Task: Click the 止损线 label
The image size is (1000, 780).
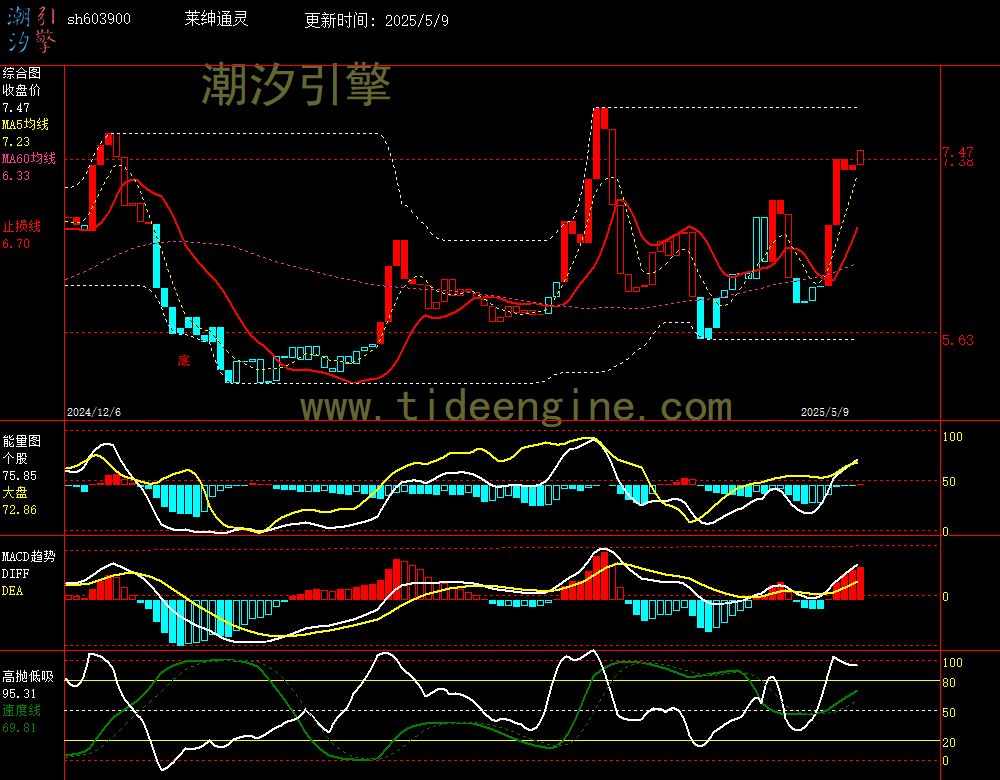Action: tap(21, 226)
